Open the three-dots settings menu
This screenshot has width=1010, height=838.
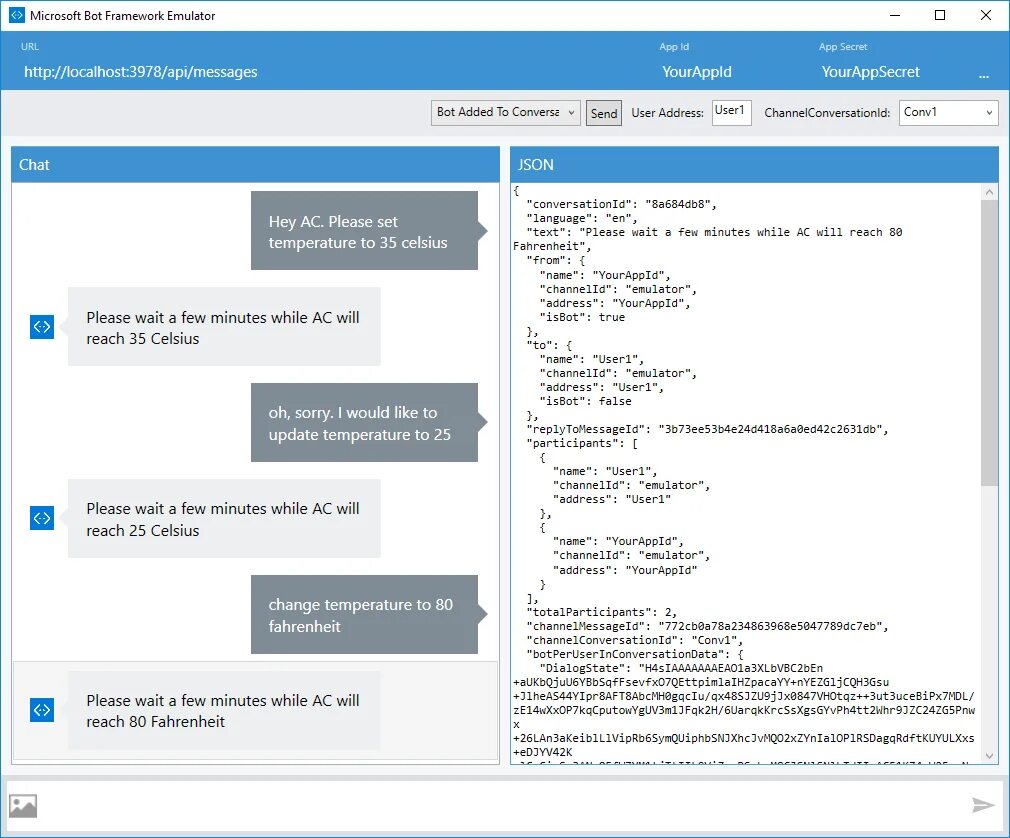(983, 77)
